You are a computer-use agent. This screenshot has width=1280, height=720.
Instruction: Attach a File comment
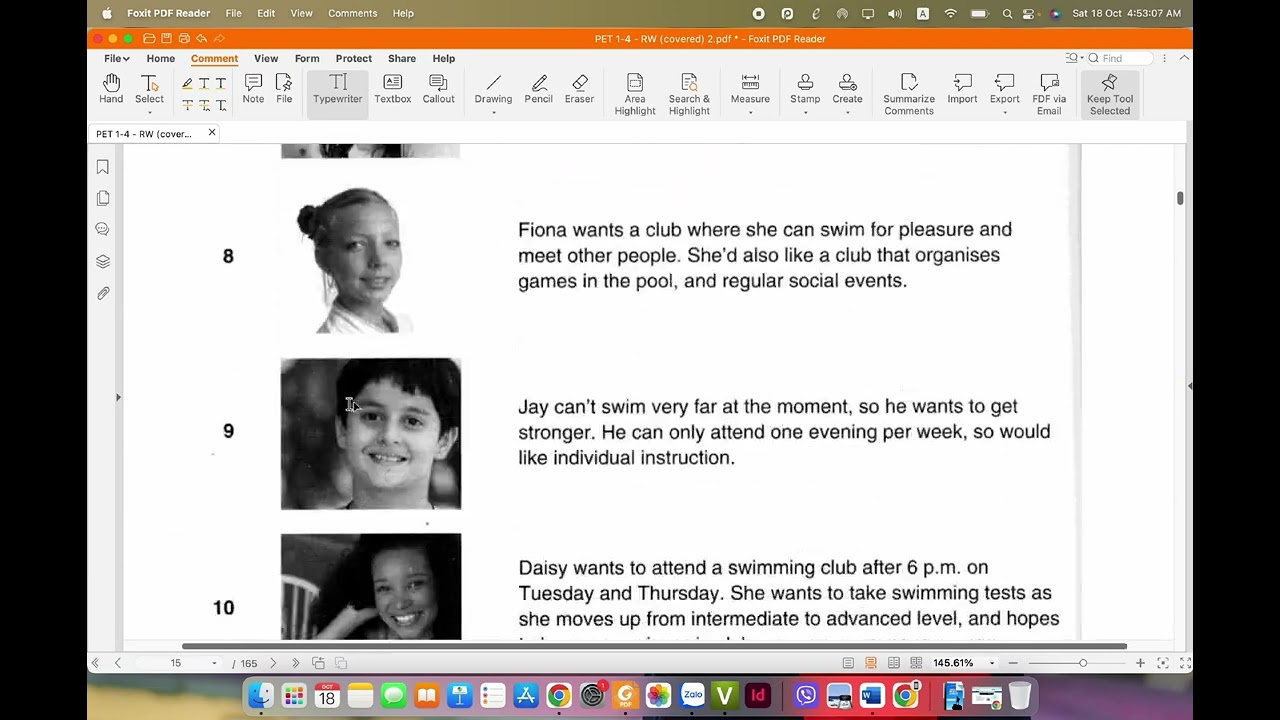[284, 89]
